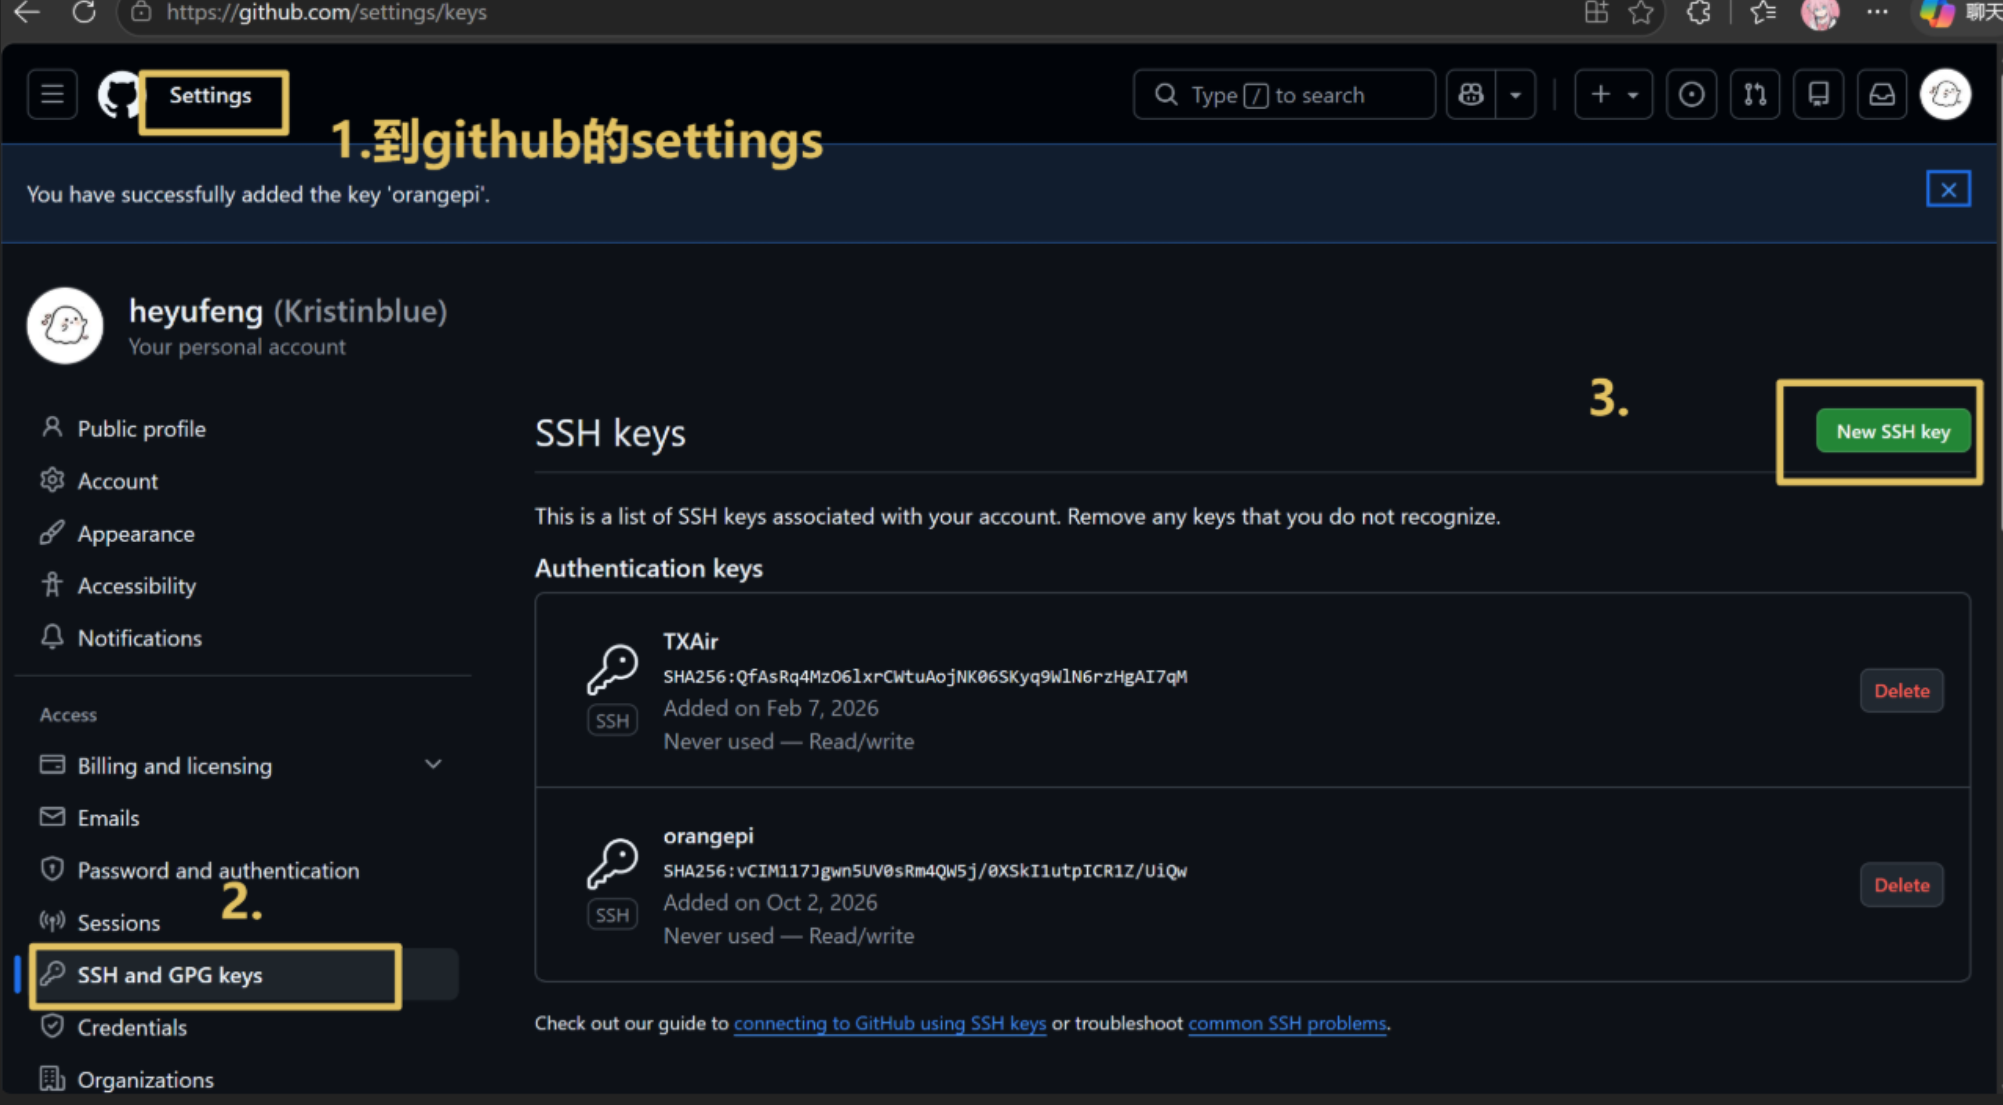Open pull requests icon in header
Screen dimensions: 2003x1105
coord(1755,95)
